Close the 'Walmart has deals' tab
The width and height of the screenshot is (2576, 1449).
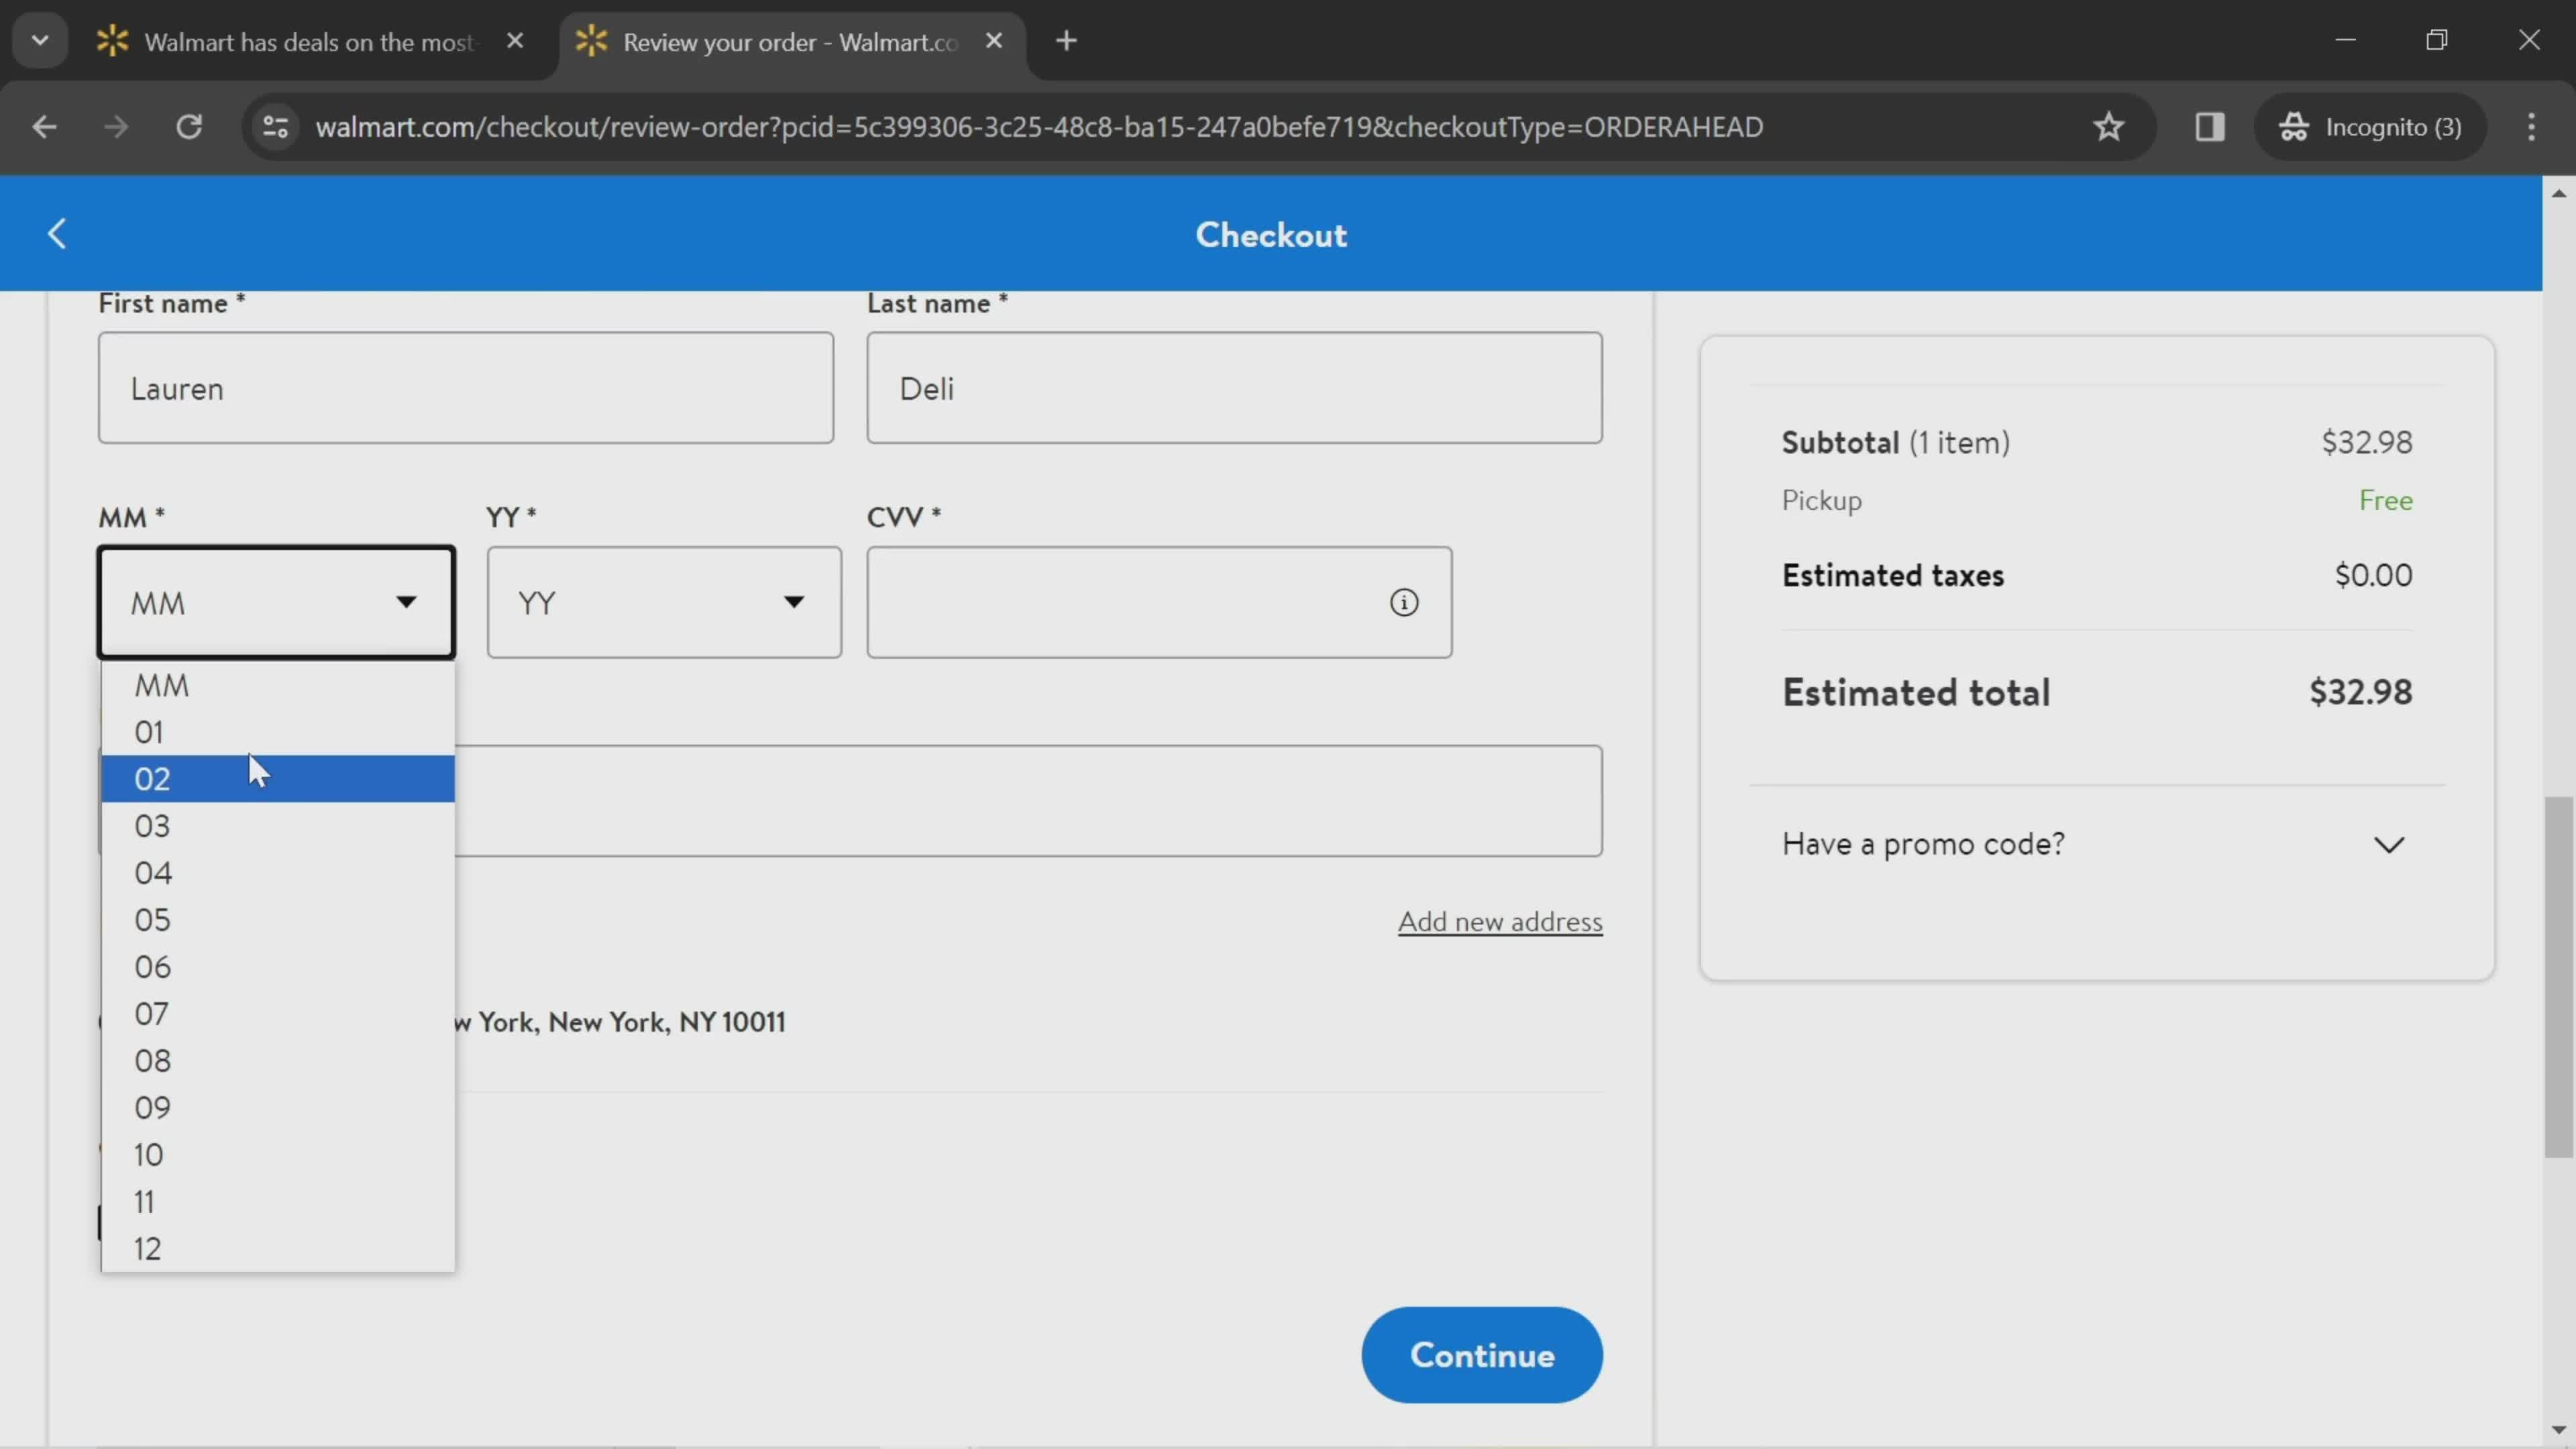[x=515, y=41]
